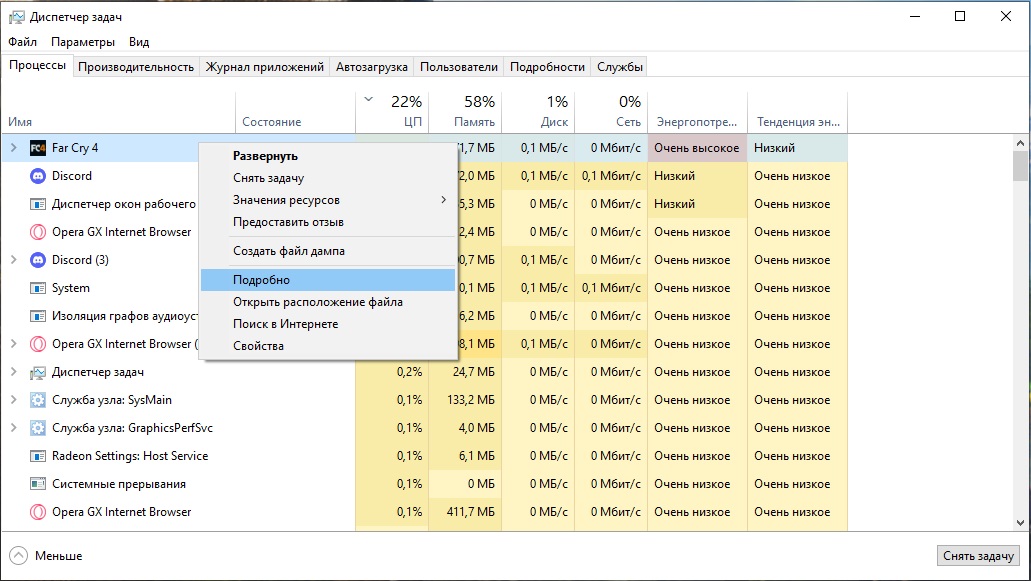Click the Opera GX icon in the bottom row
The image size is (1031, 581).
38,512
